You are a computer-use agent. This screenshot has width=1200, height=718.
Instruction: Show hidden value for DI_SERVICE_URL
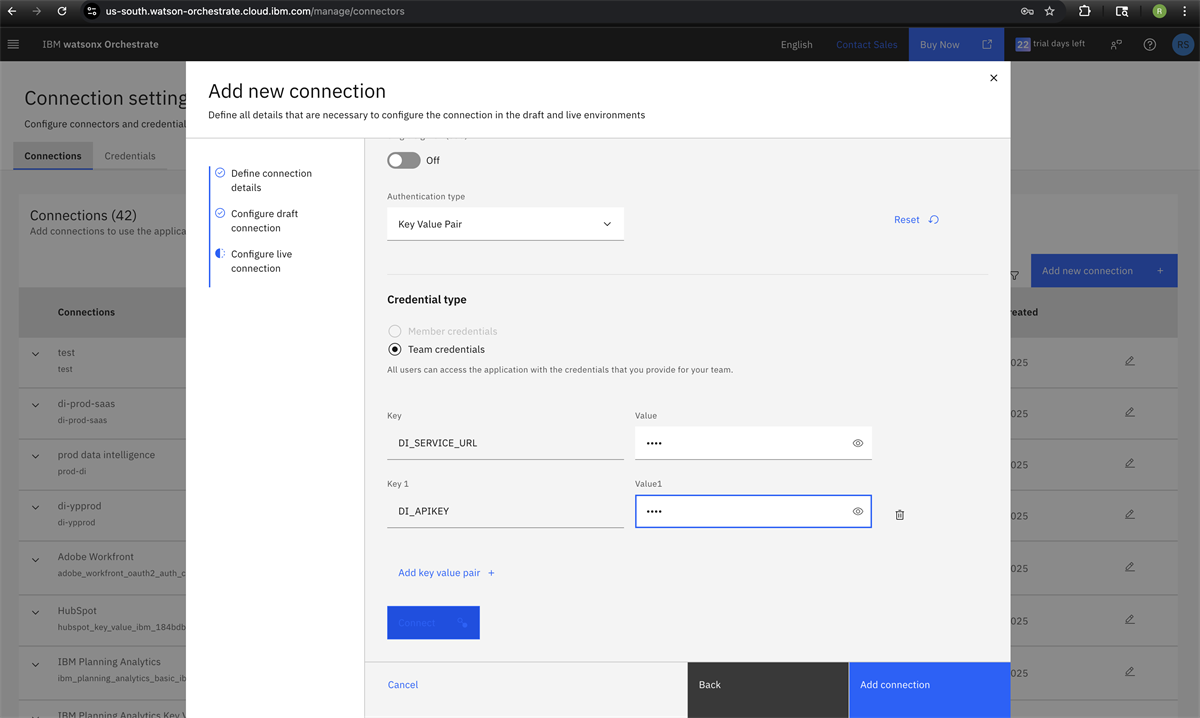[858, 443]
